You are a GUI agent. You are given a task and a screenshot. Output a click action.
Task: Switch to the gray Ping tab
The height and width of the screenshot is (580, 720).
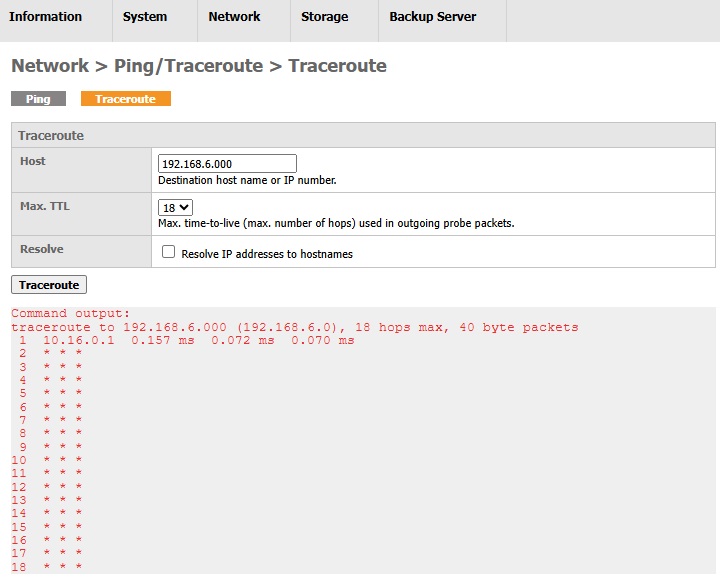(38, 99)
